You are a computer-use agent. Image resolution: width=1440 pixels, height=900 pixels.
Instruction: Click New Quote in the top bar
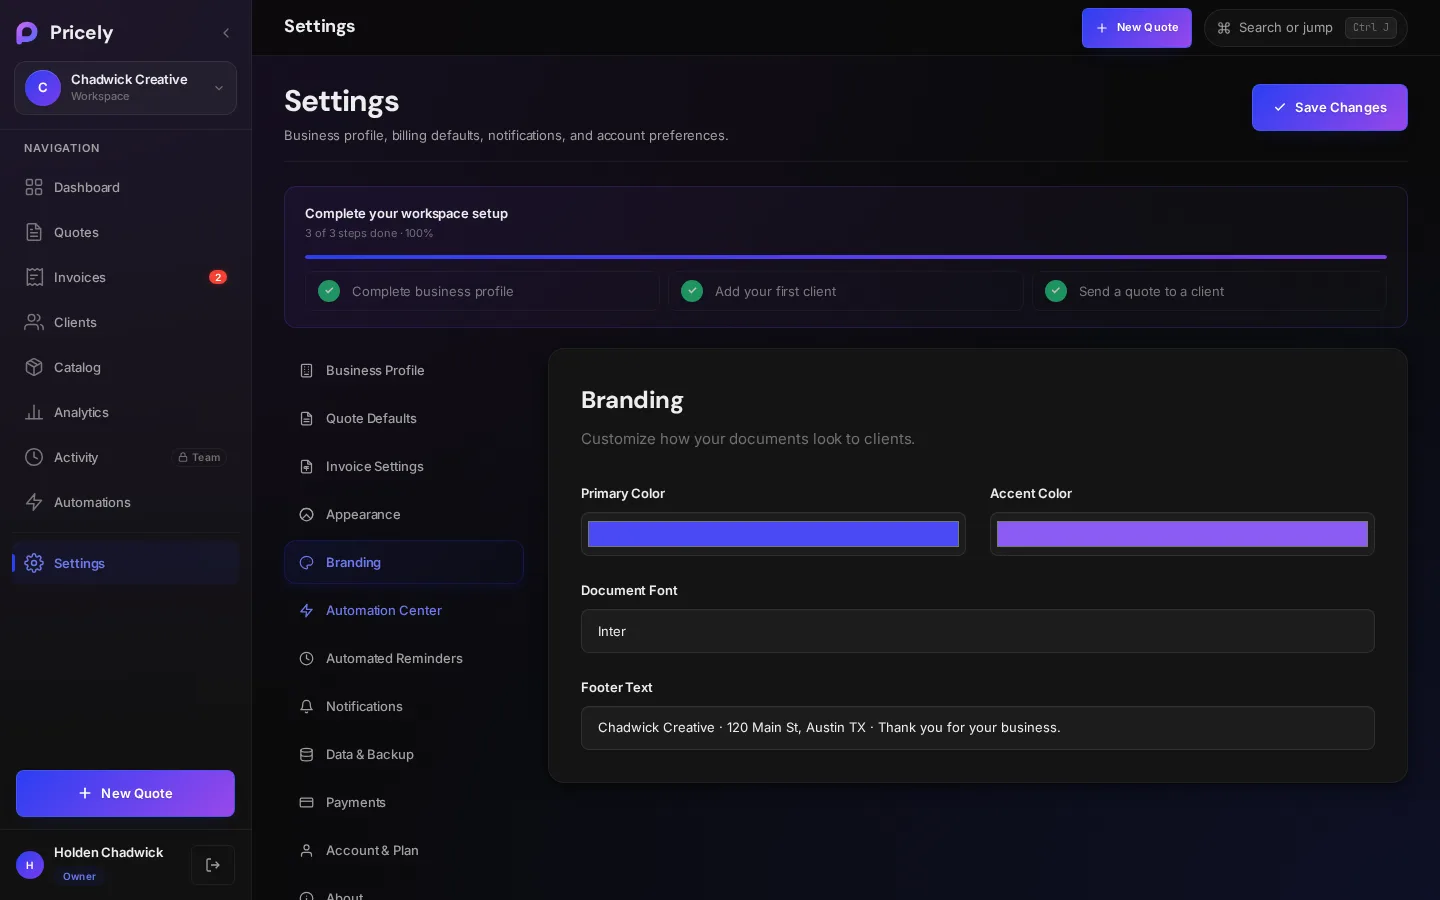click(x=1136, y=28)
